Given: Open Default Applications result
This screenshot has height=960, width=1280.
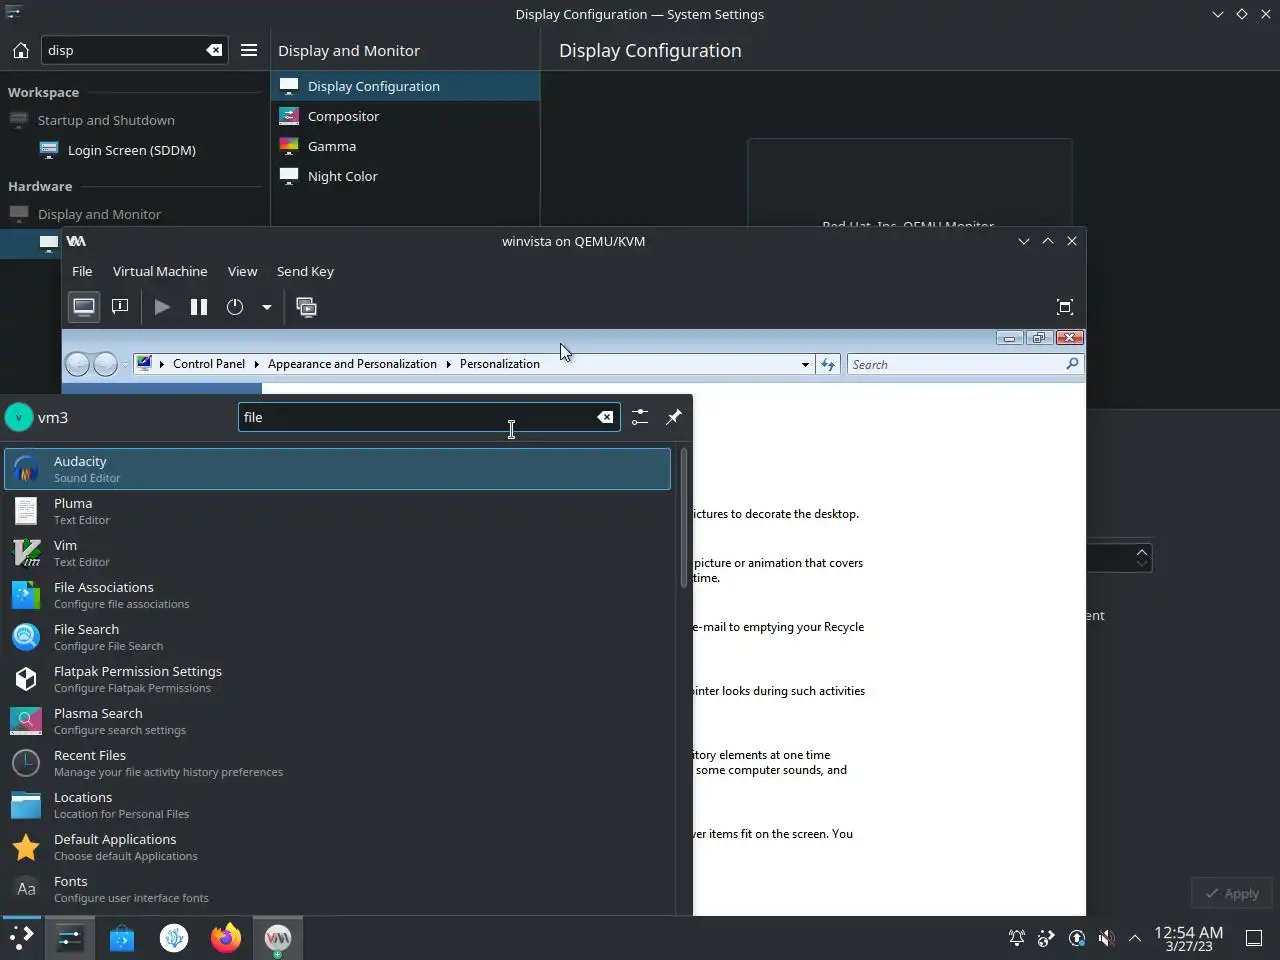Looking at the screenshot, I should pos(337,847).
